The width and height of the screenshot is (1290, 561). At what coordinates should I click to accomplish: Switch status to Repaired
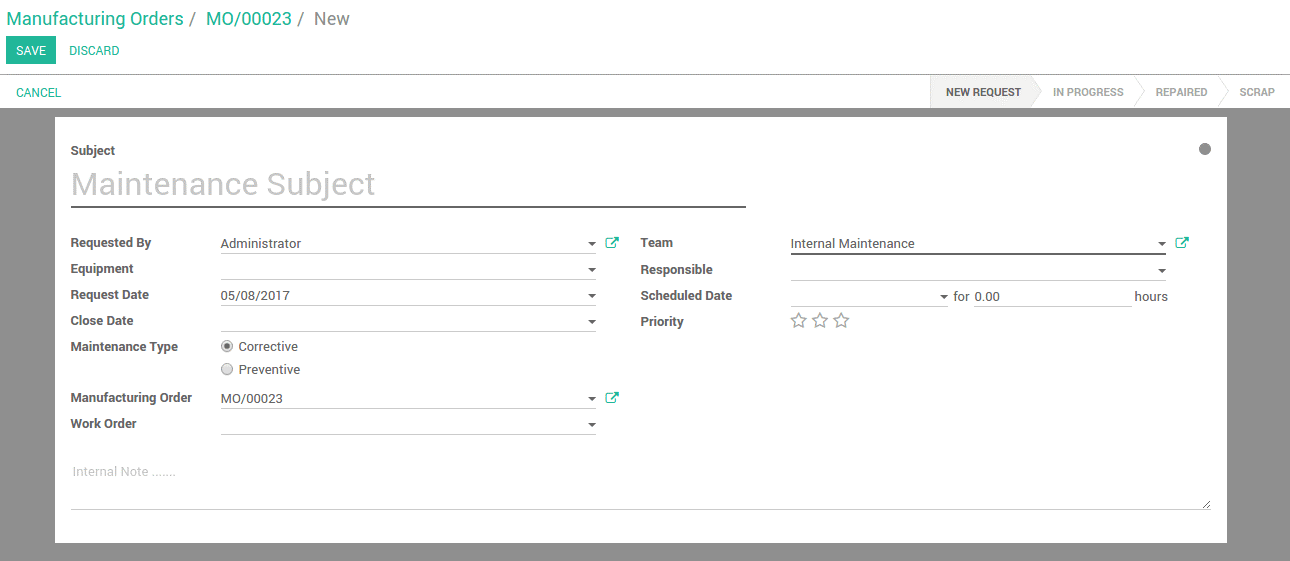1181,92
